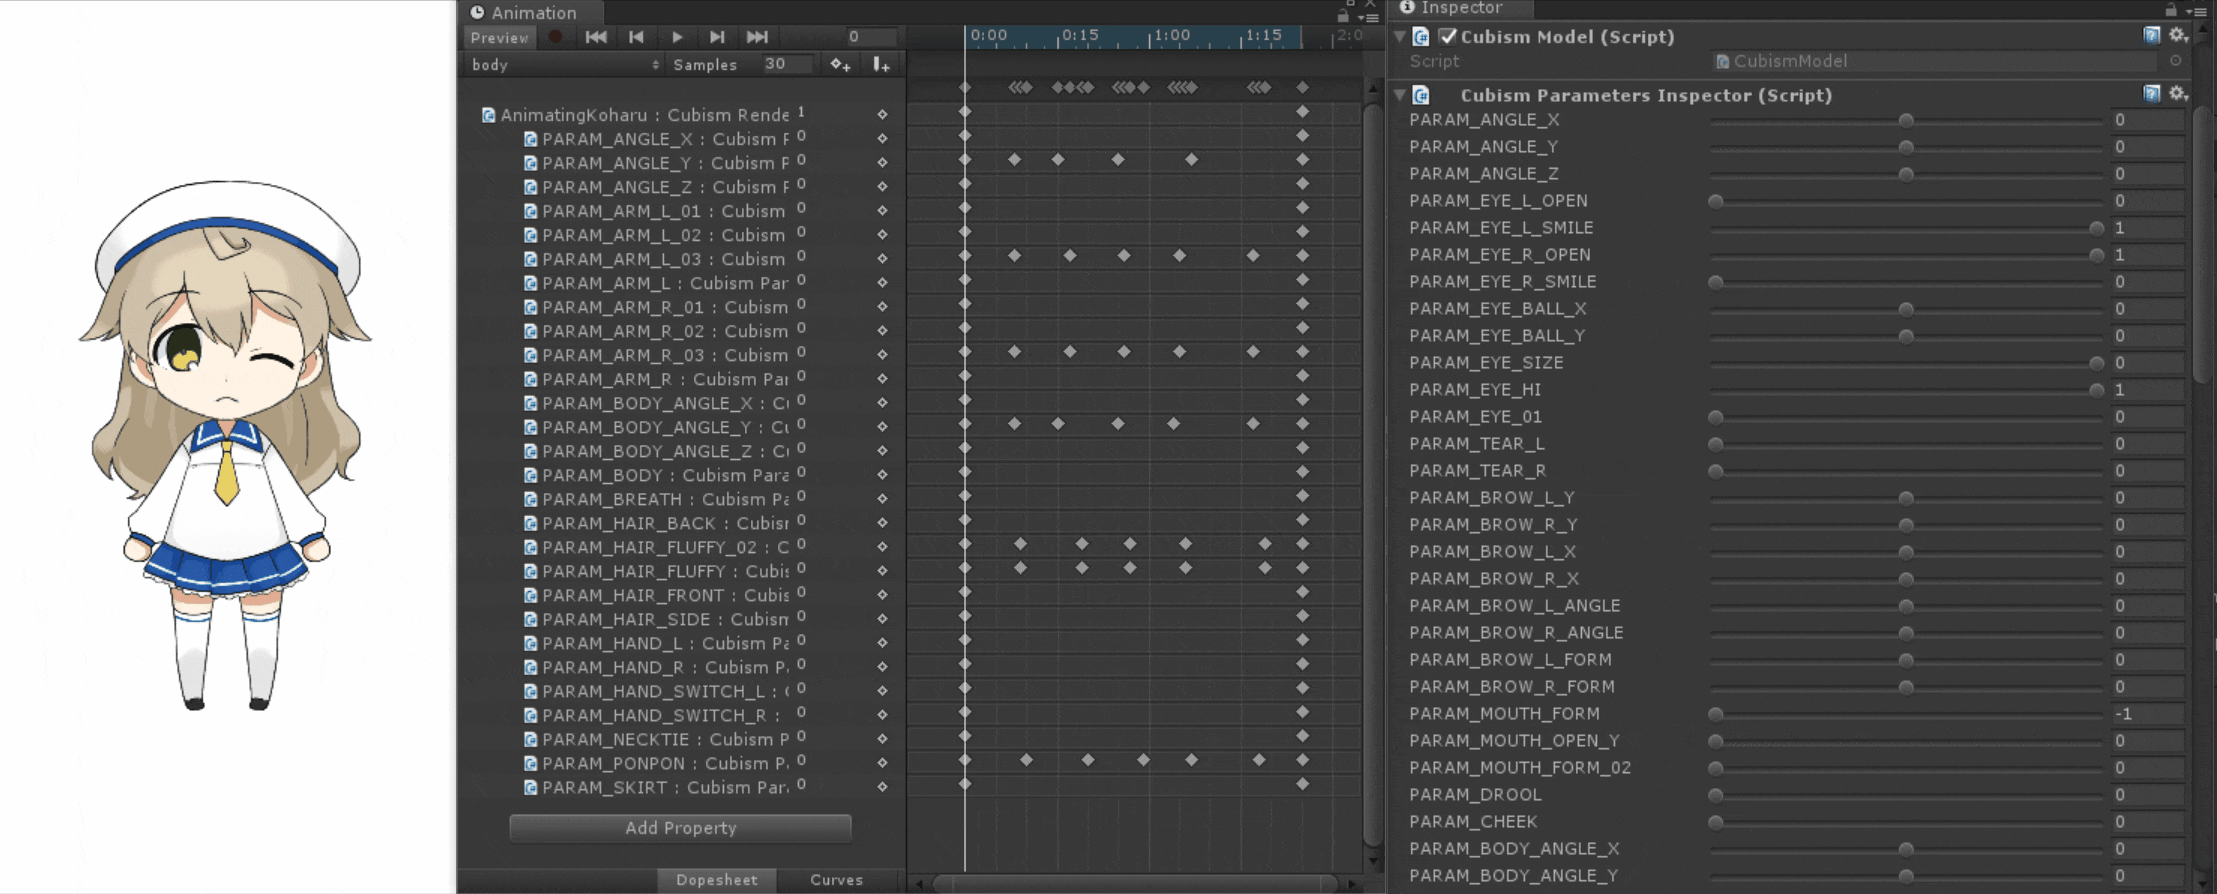Select the Inspector tab
The image size is (2217, 894).
point(1461,8)
